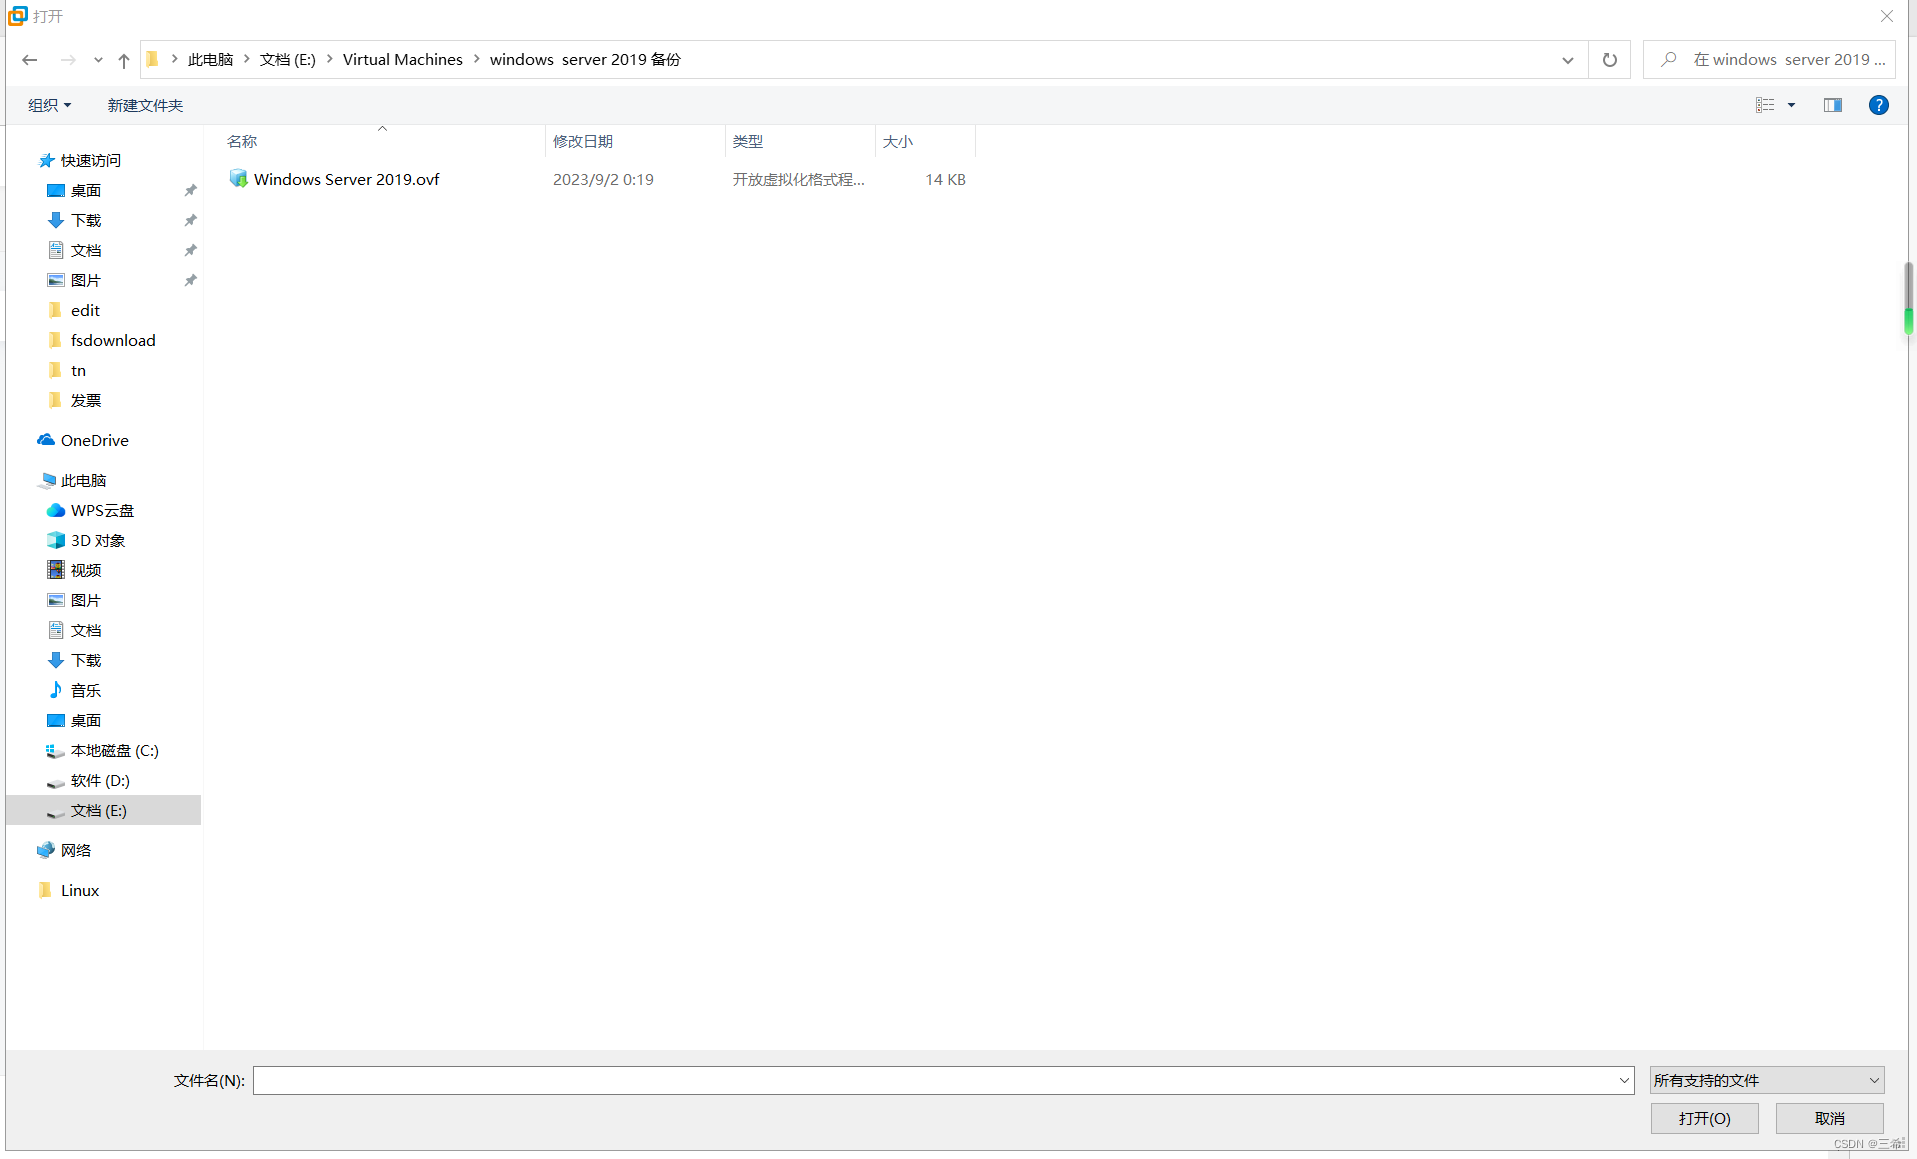Open the 组织 menu
This screenshot has width=1917, height=1159.
pyautogui.click(x=49, y=105)
